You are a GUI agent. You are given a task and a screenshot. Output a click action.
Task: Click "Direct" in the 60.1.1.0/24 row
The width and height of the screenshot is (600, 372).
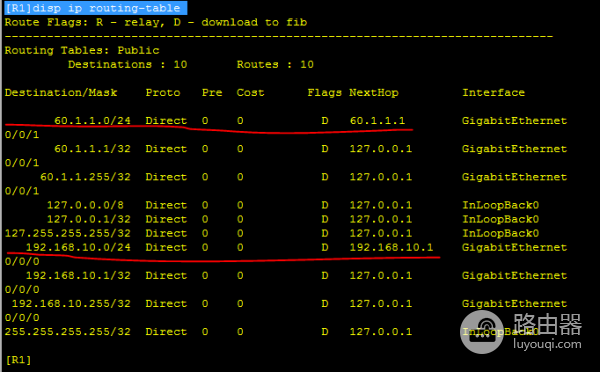pyautogui.click(x=166, y=121)
